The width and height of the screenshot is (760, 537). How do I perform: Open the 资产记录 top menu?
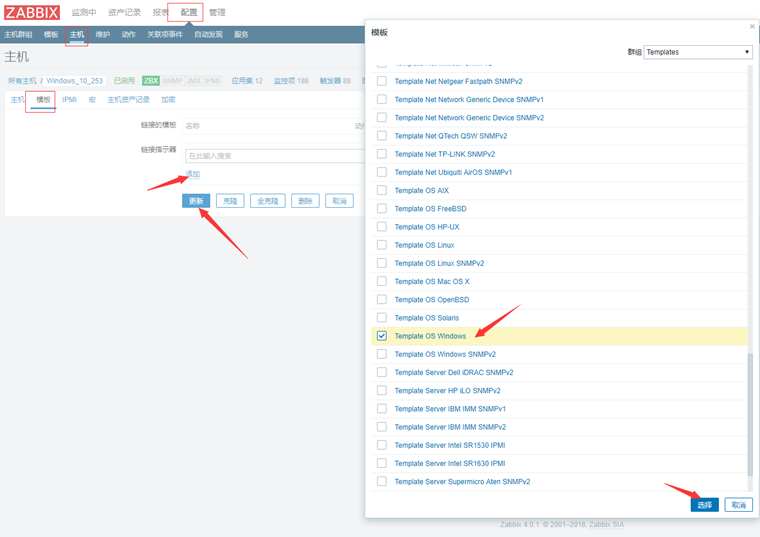coord(124,12)
